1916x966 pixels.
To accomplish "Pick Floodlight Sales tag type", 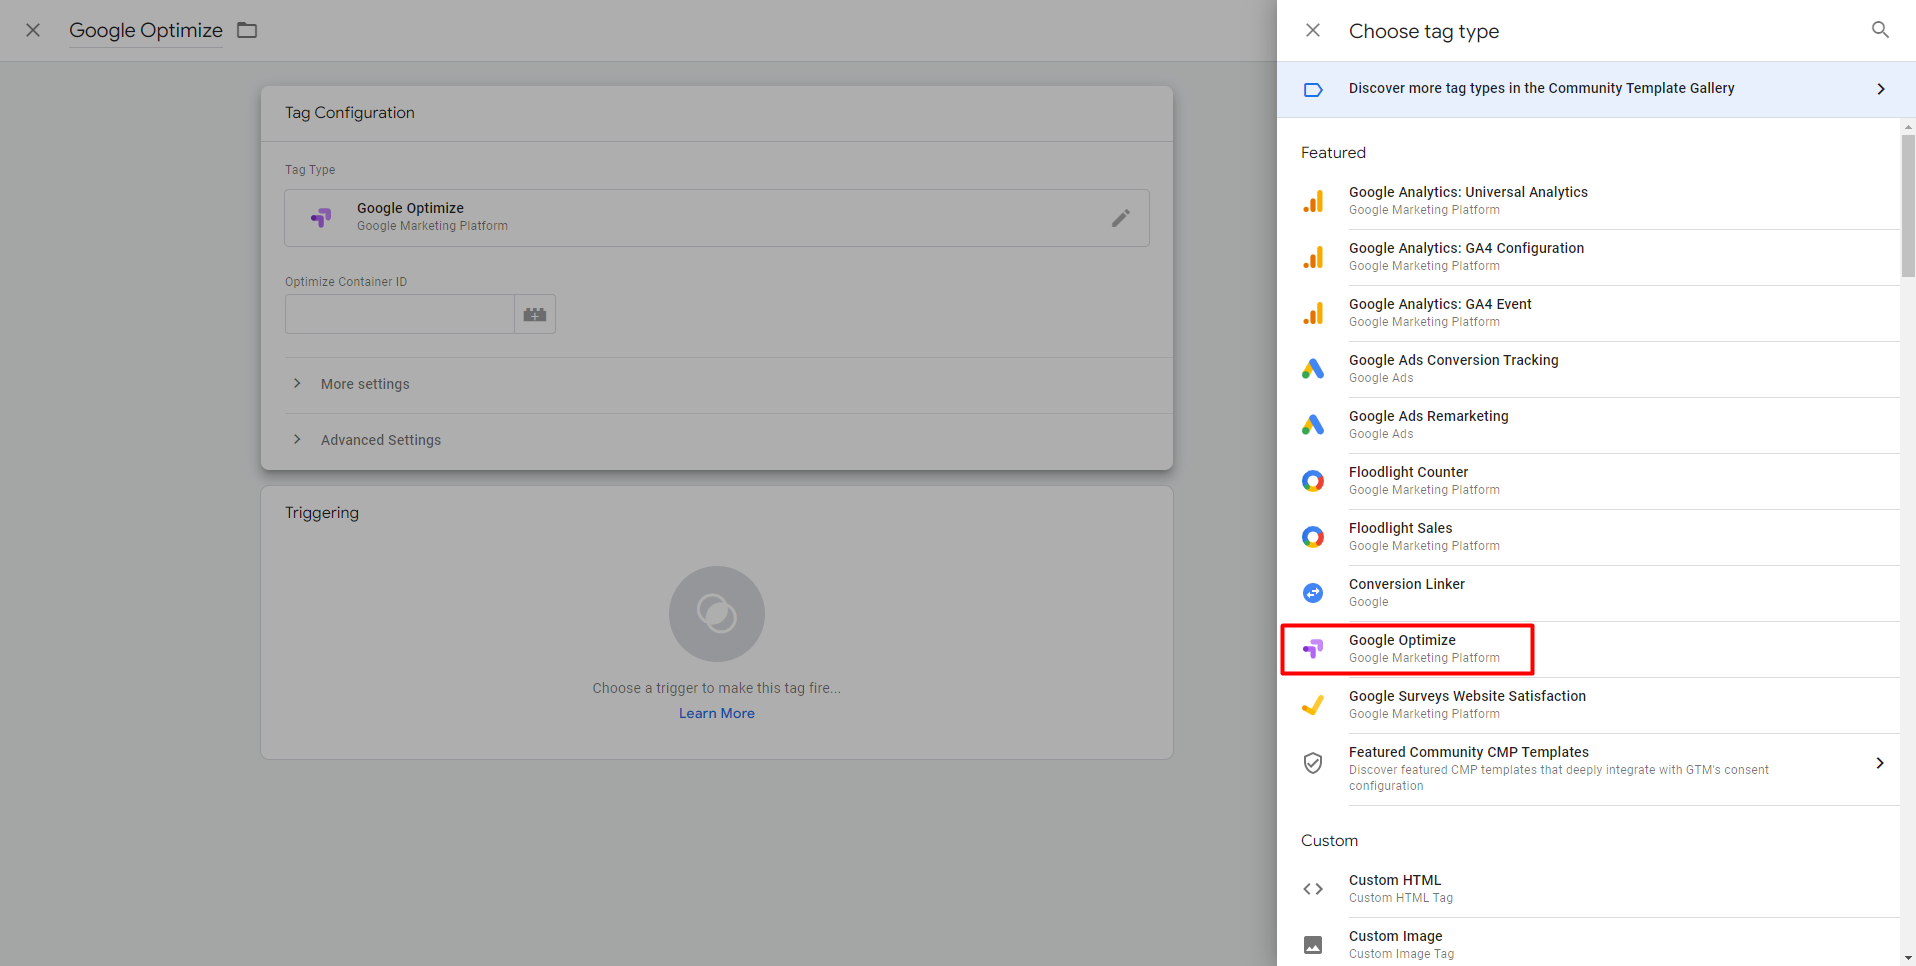I will (1588, 537).
